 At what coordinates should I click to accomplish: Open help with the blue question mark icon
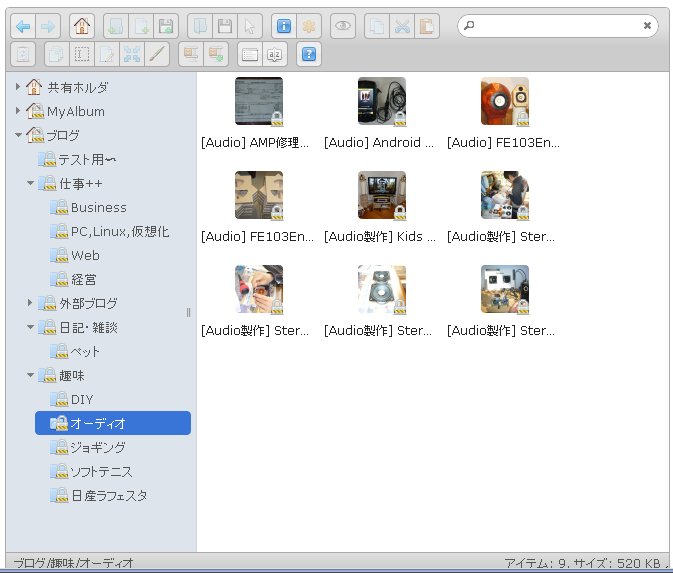[x=309, y=54]
